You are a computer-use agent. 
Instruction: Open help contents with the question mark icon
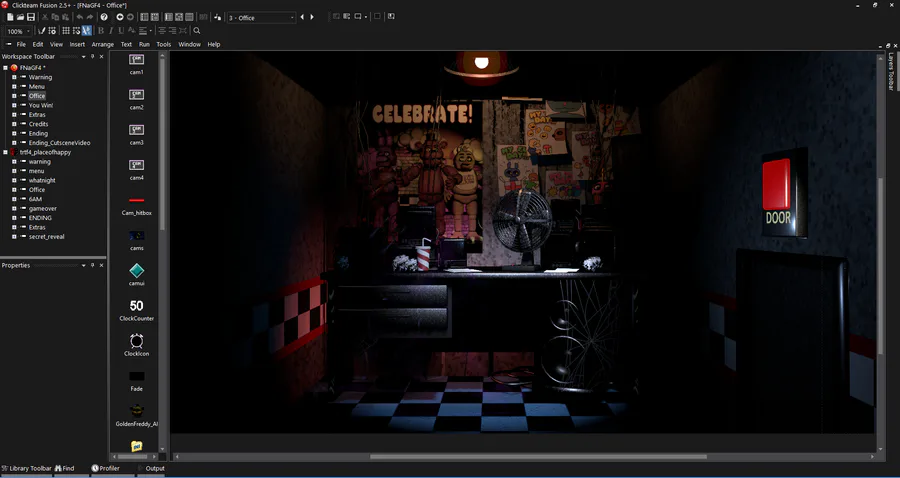(x=104, y=17)
